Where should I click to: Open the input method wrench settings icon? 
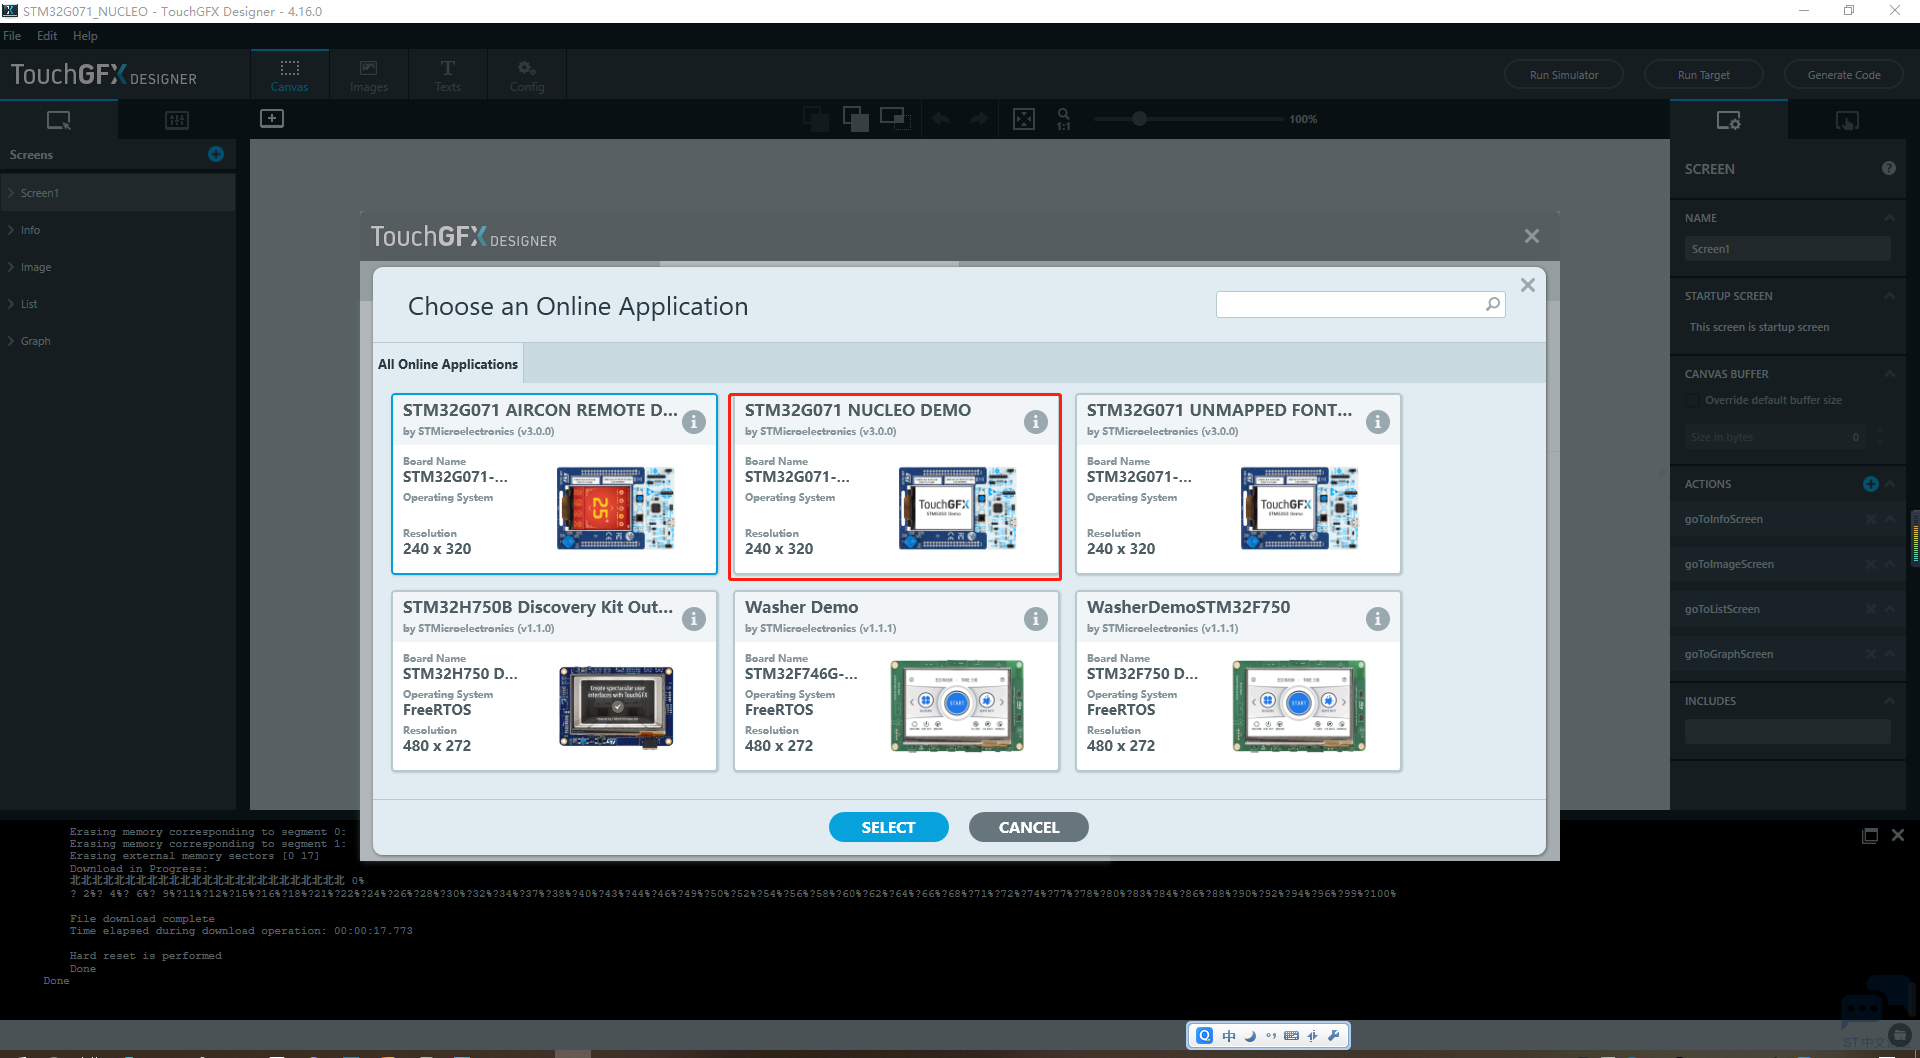click(x=1333, y=1036)
